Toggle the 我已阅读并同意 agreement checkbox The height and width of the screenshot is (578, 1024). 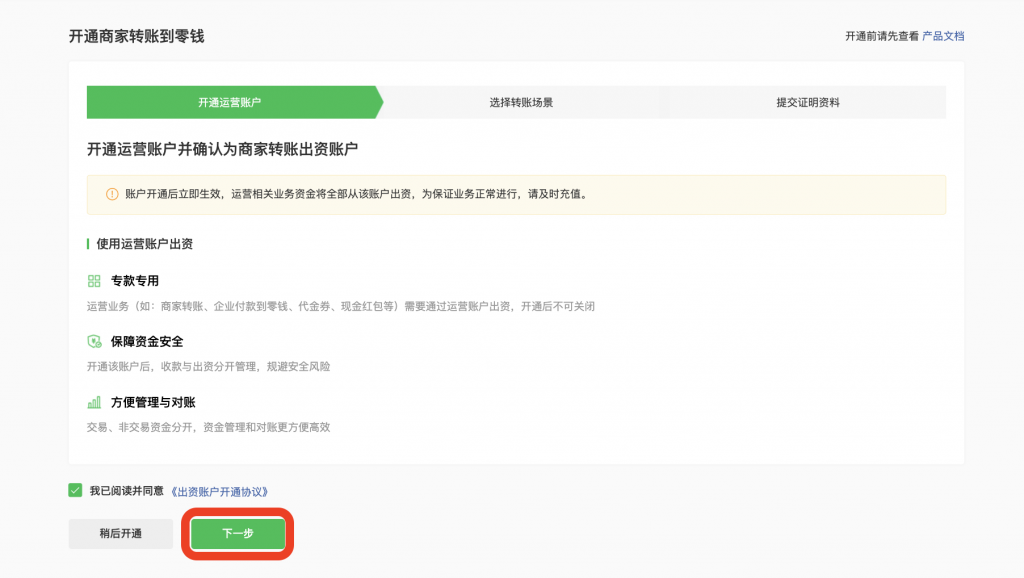pyautogui.click(x=75, y=490)
